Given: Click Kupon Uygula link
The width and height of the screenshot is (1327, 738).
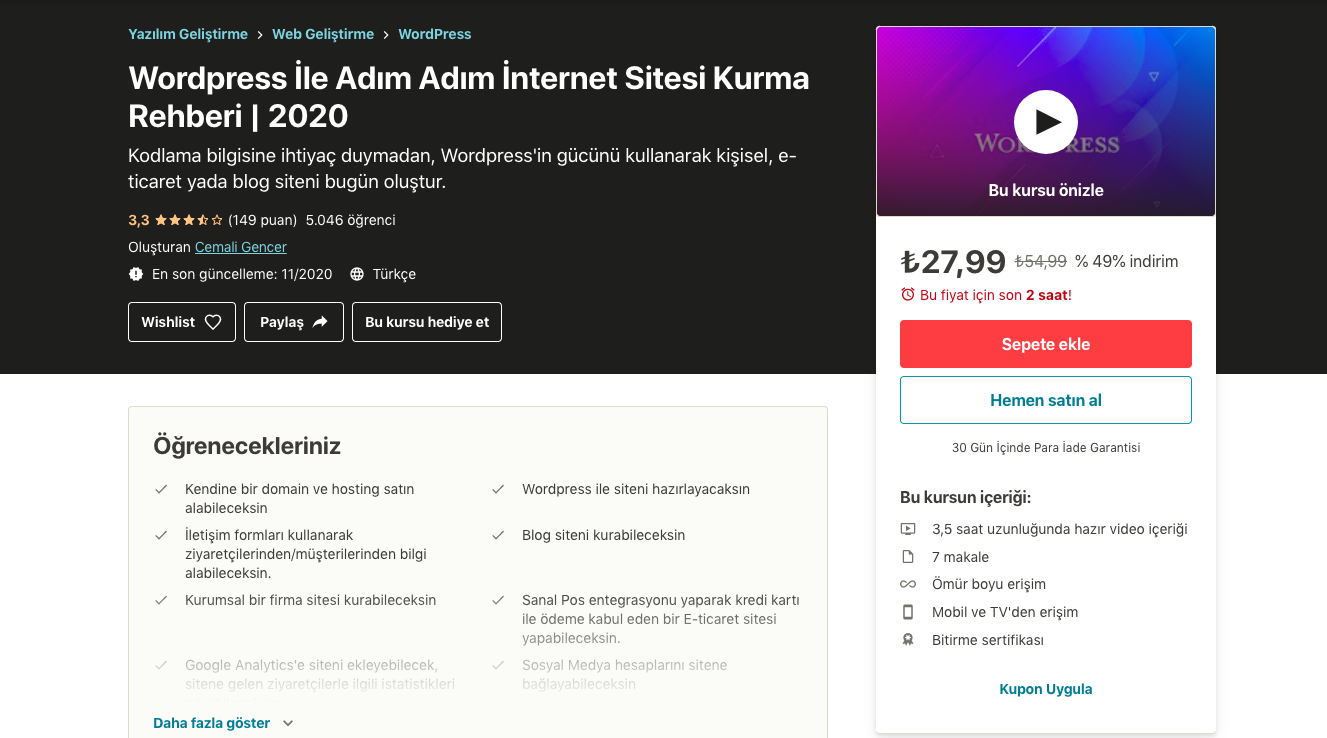Looking at the screenshot, I should click(x=1046, y=689).
